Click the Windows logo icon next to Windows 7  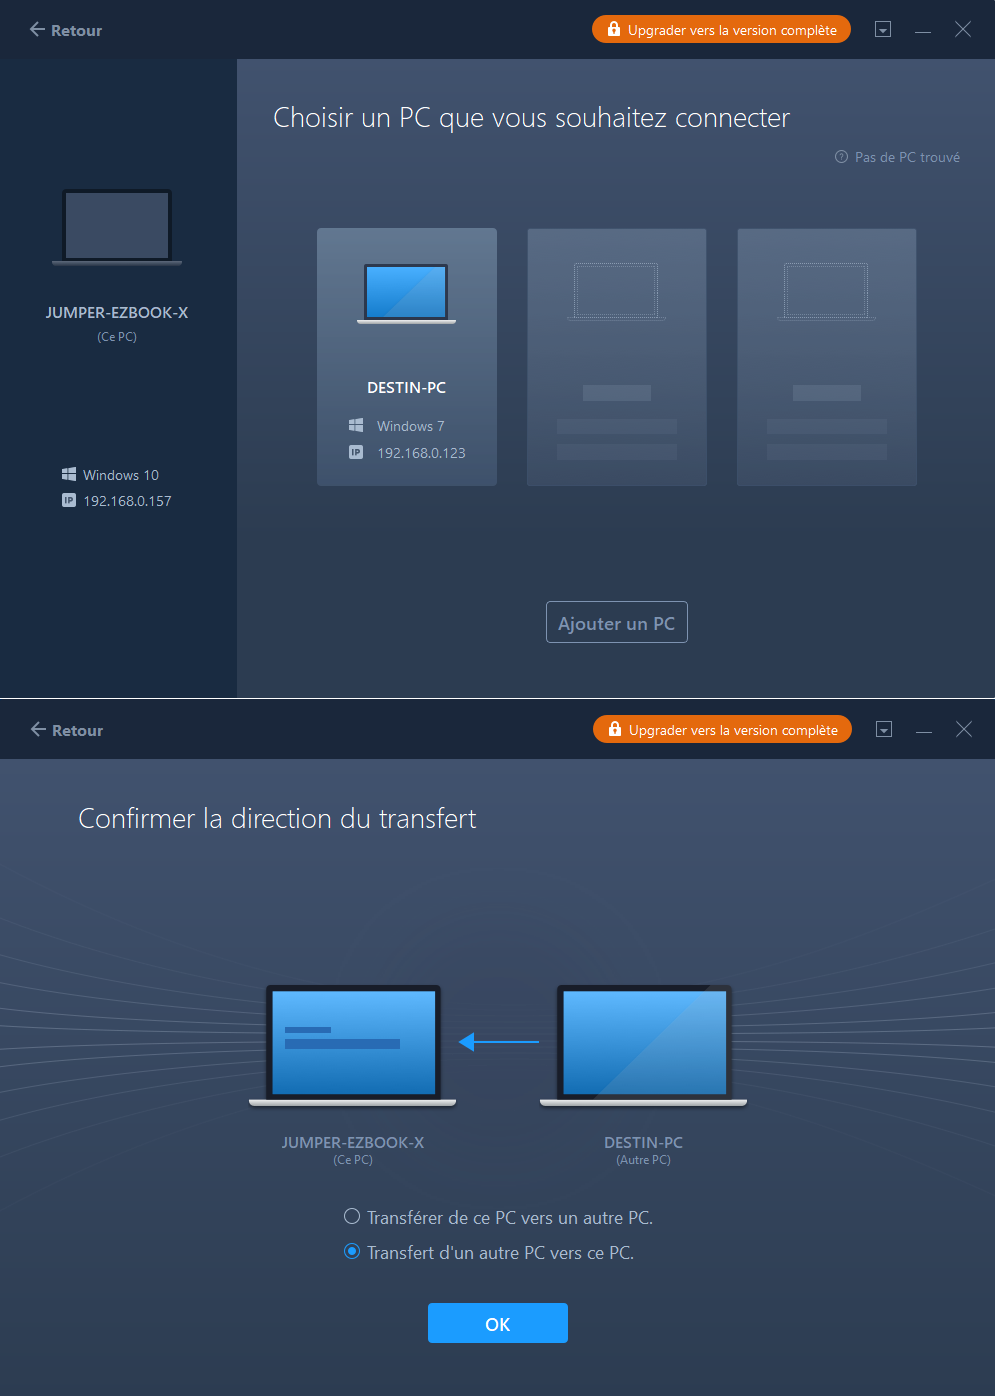pos(356,425)
